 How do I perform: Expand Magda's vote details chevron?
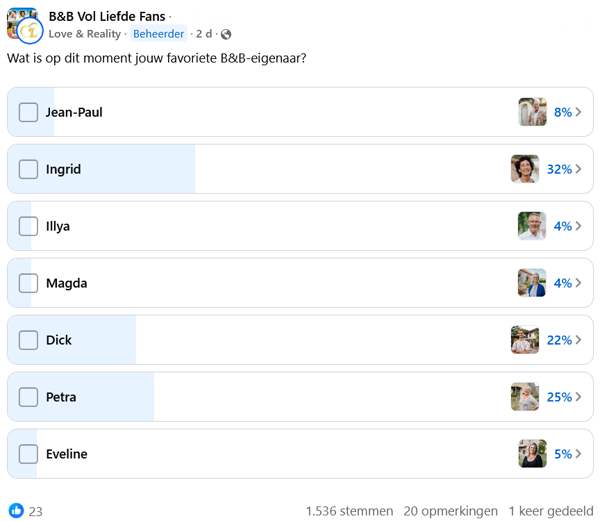pos(579,283)
